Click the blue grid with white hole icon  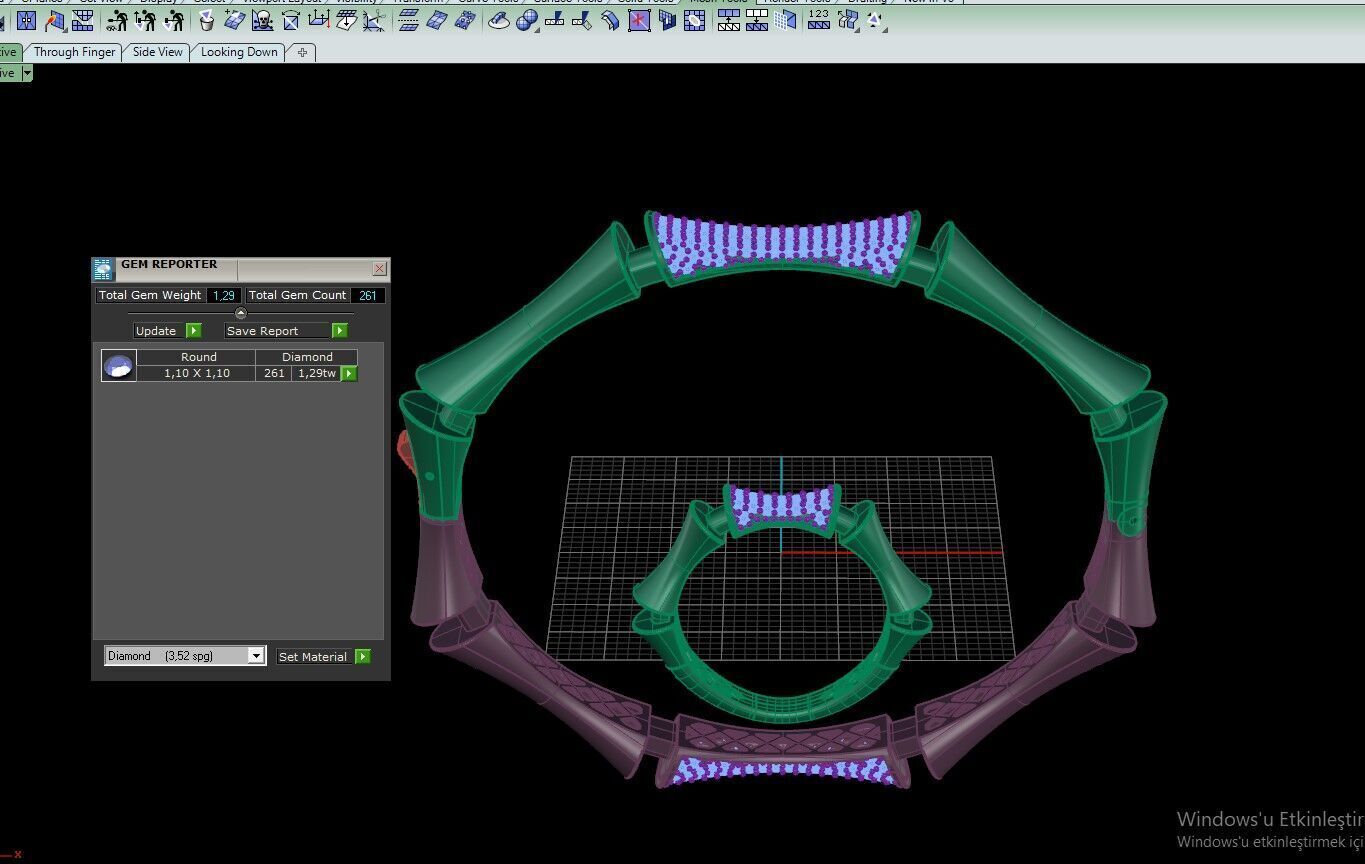click(695, 20)
